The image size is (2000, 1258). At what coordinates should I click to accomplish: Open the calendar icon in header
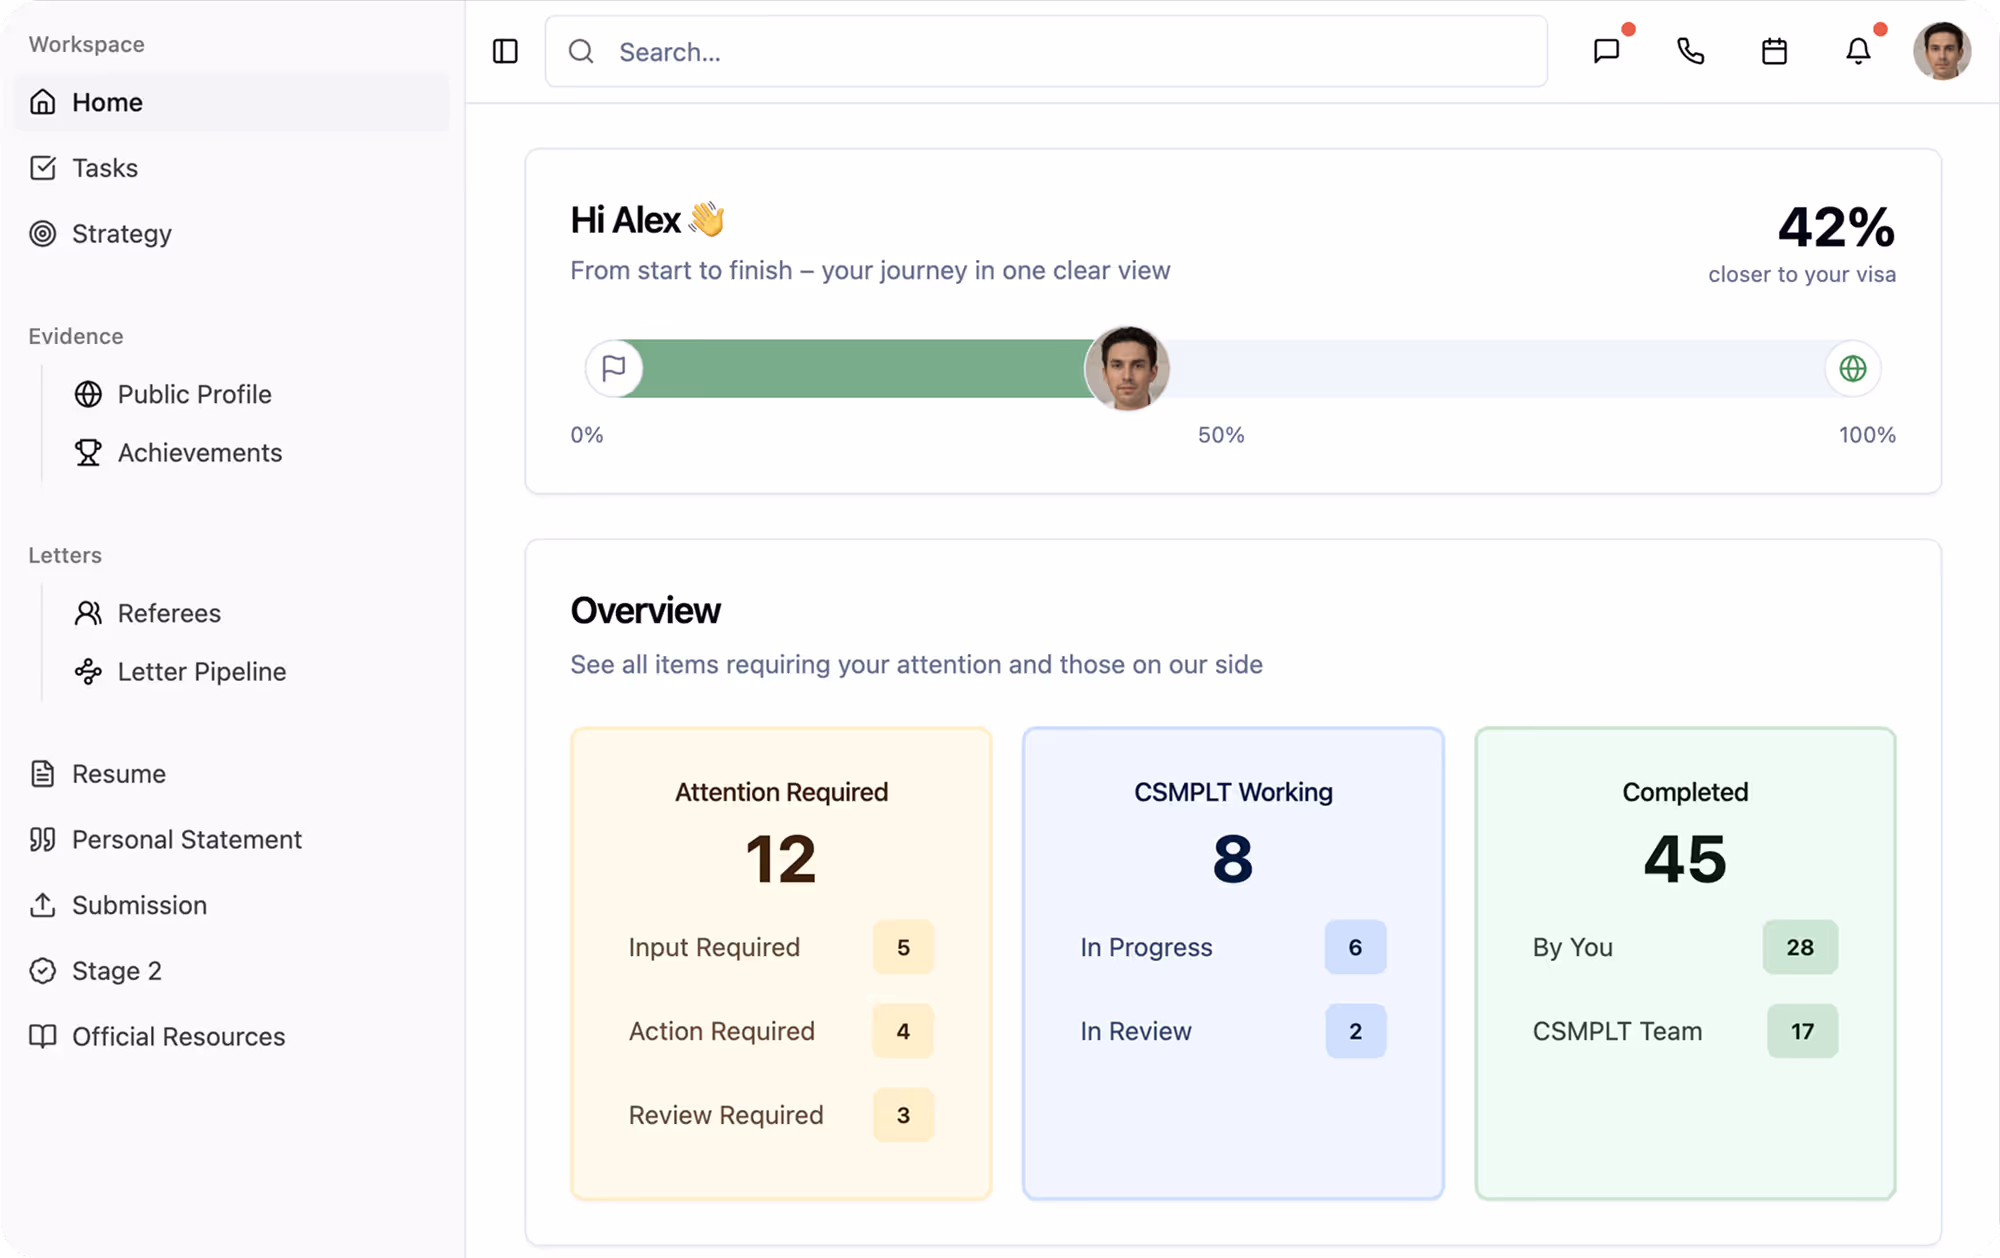(x=1774, y=51)
